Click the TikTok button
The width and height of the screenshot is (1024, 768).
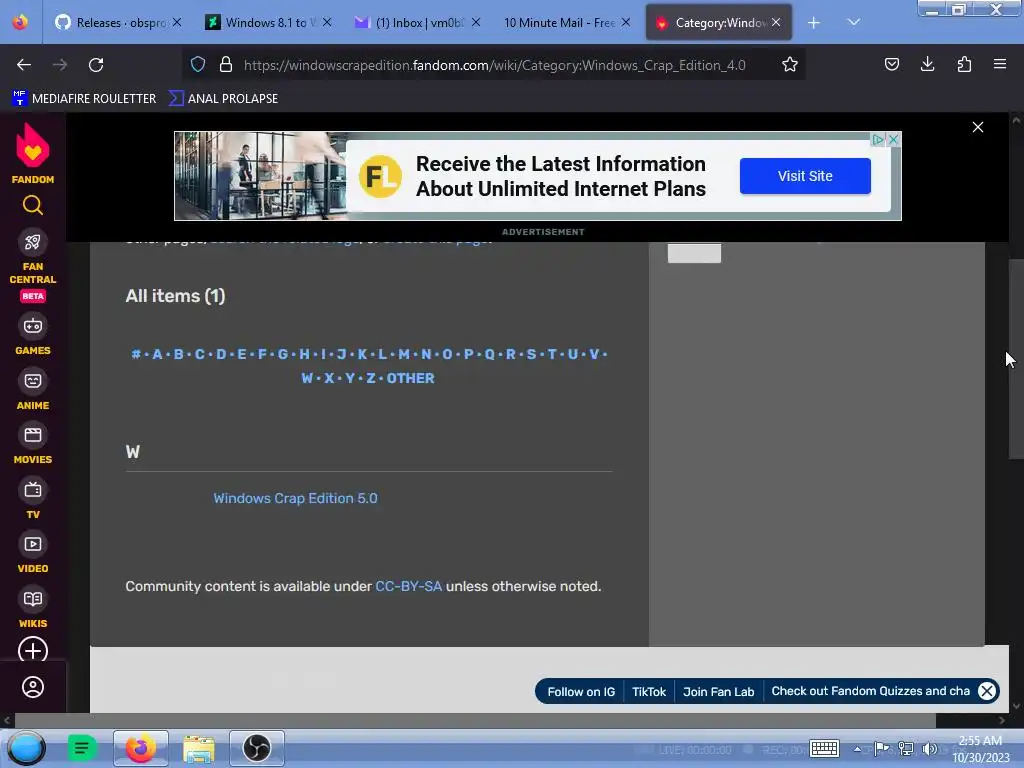click(x=648, y=692)
